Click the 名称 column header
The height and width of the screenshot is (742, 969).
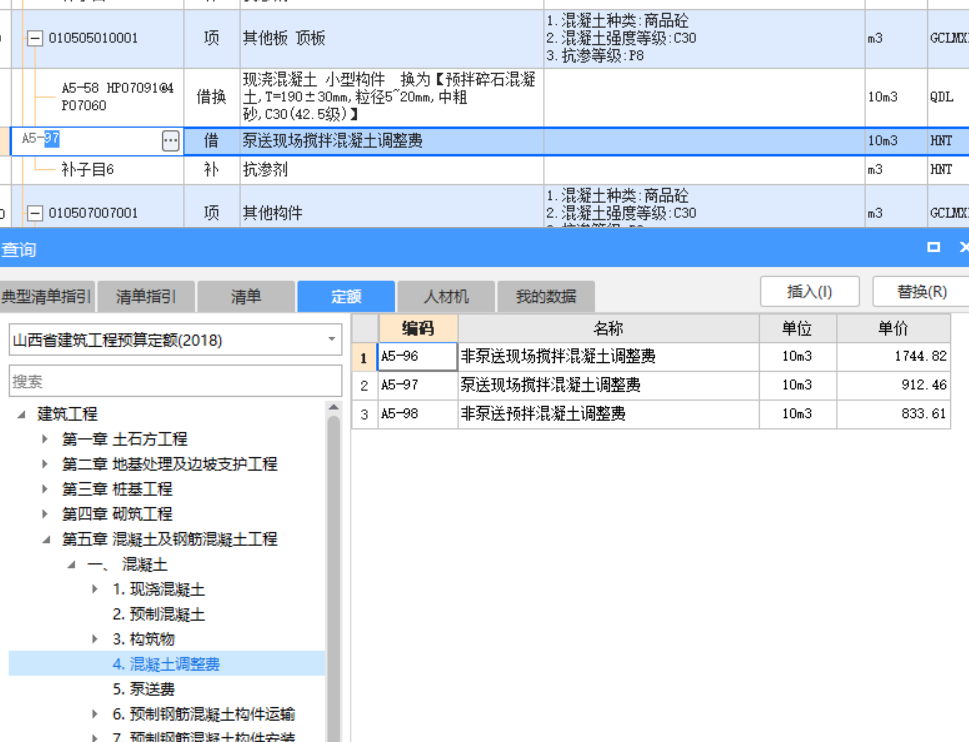point(609,328)
